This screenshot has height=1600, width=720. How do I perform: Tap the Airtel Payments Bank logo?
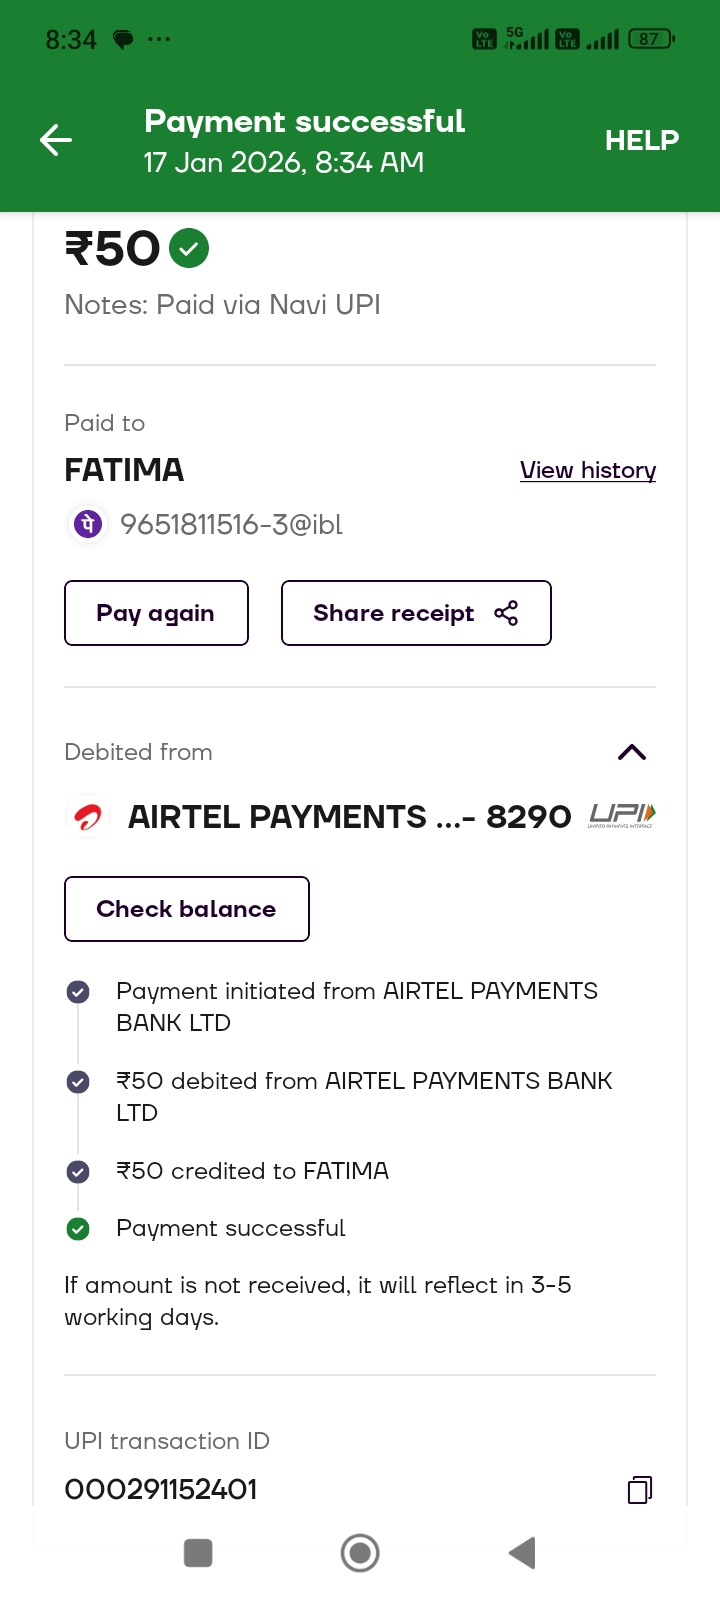tap(88, 817)
